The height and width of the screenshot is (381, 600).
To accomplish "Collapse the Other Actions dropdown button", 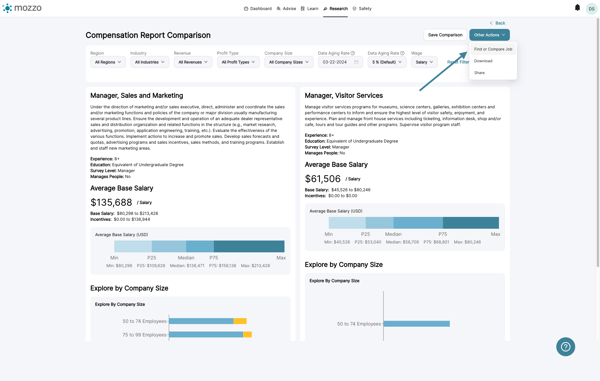I will click(489, 35).
